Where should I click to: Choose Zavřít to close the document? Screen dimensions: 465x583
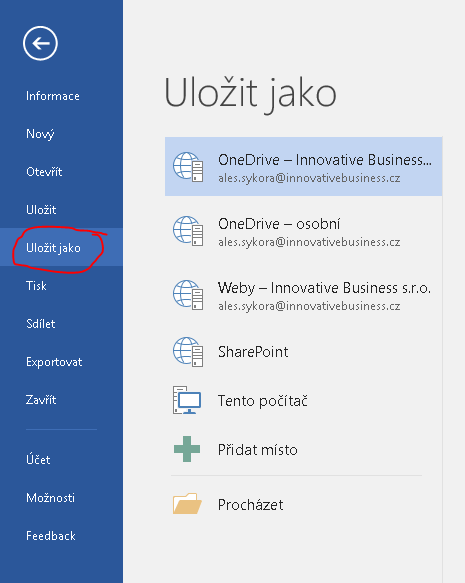pyautogui.click(x=41, y=400)
